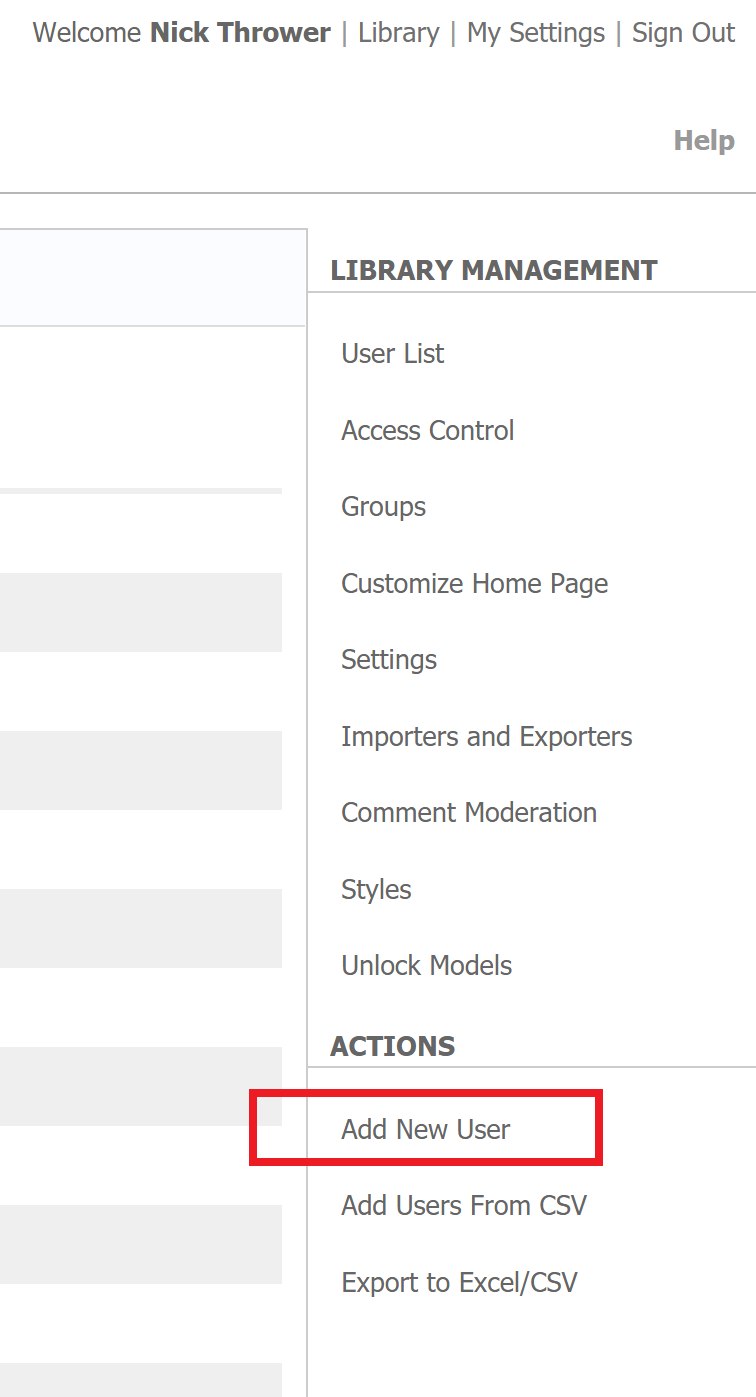The height and width of the screenshot is (1397, 756).
Task: Select Access Control menu item
Action: point(427,431)
